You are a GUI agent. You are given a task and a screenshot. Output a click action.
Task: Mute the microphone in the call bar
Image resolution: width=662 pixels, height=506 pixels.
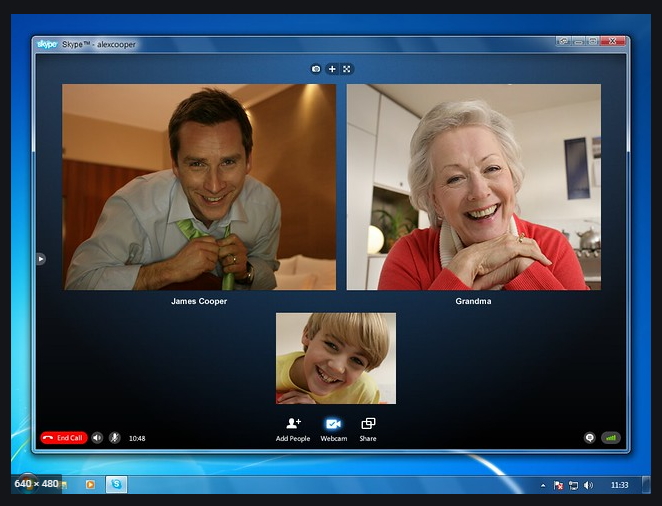114,438
